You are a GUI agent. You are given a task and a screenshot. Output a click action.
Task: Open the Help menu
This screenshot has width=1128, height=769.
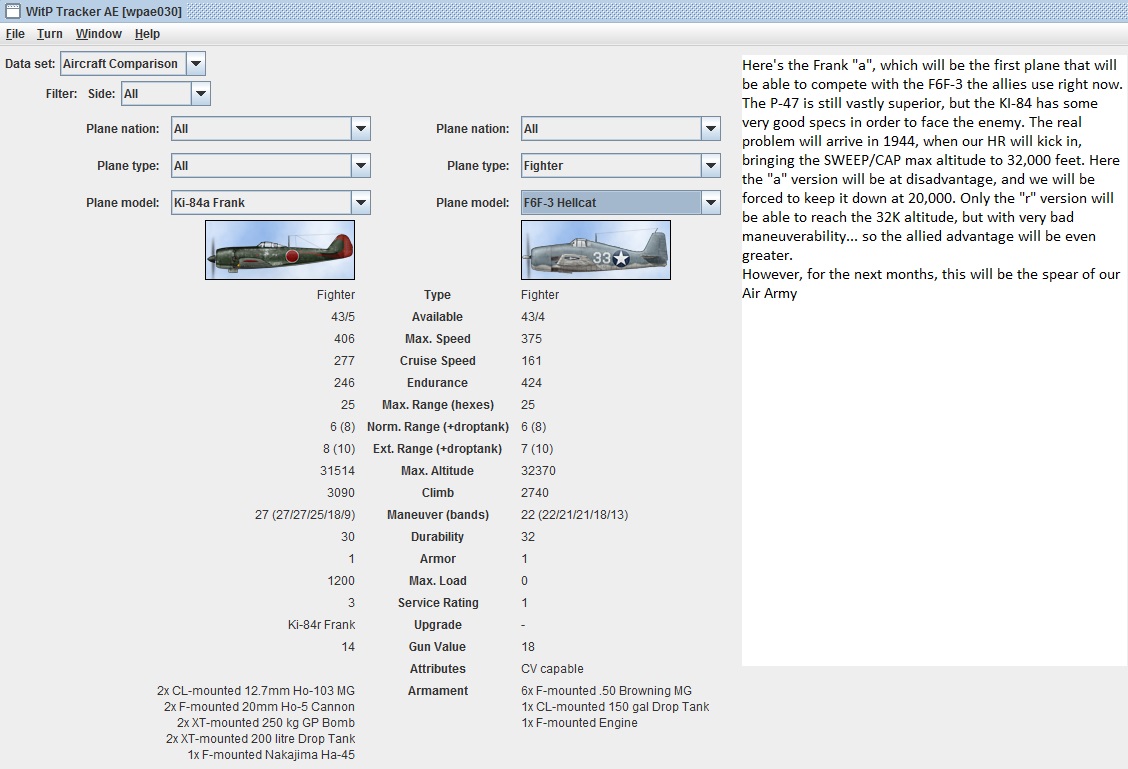(x=147, y=34)
